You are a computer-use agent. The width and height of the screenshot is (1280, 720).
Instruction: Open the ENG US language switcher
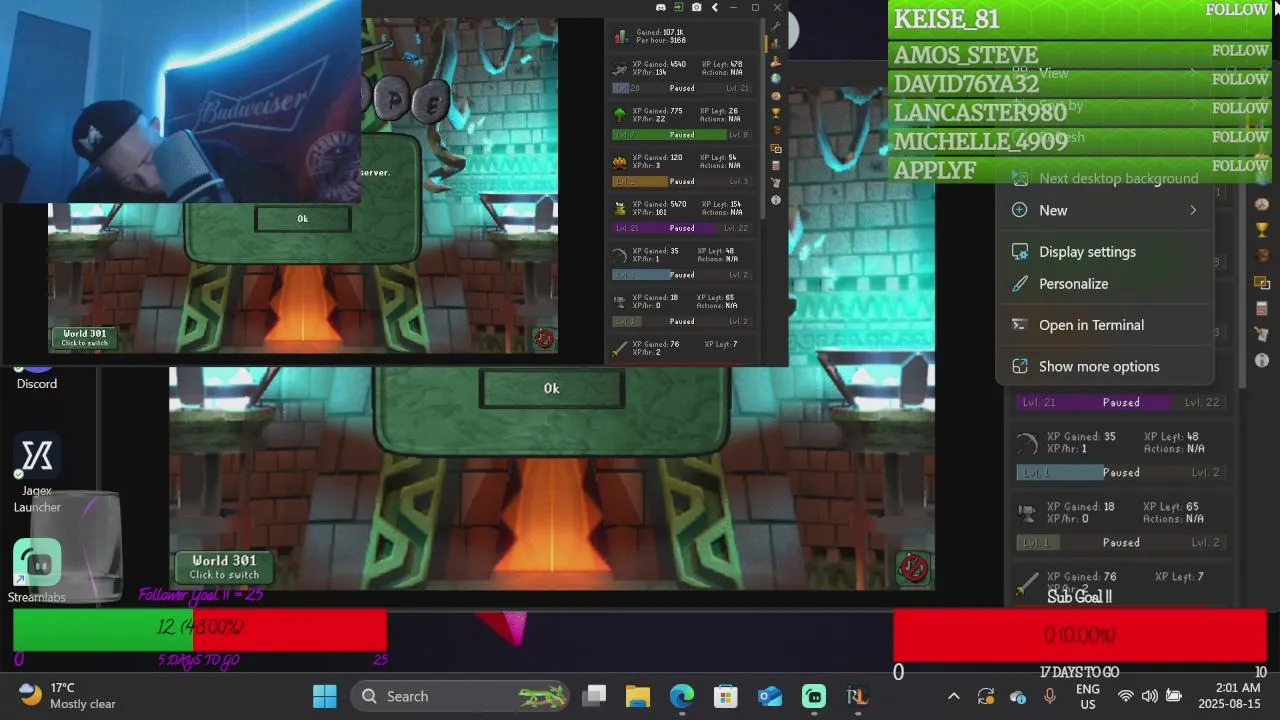(1087, 696)
